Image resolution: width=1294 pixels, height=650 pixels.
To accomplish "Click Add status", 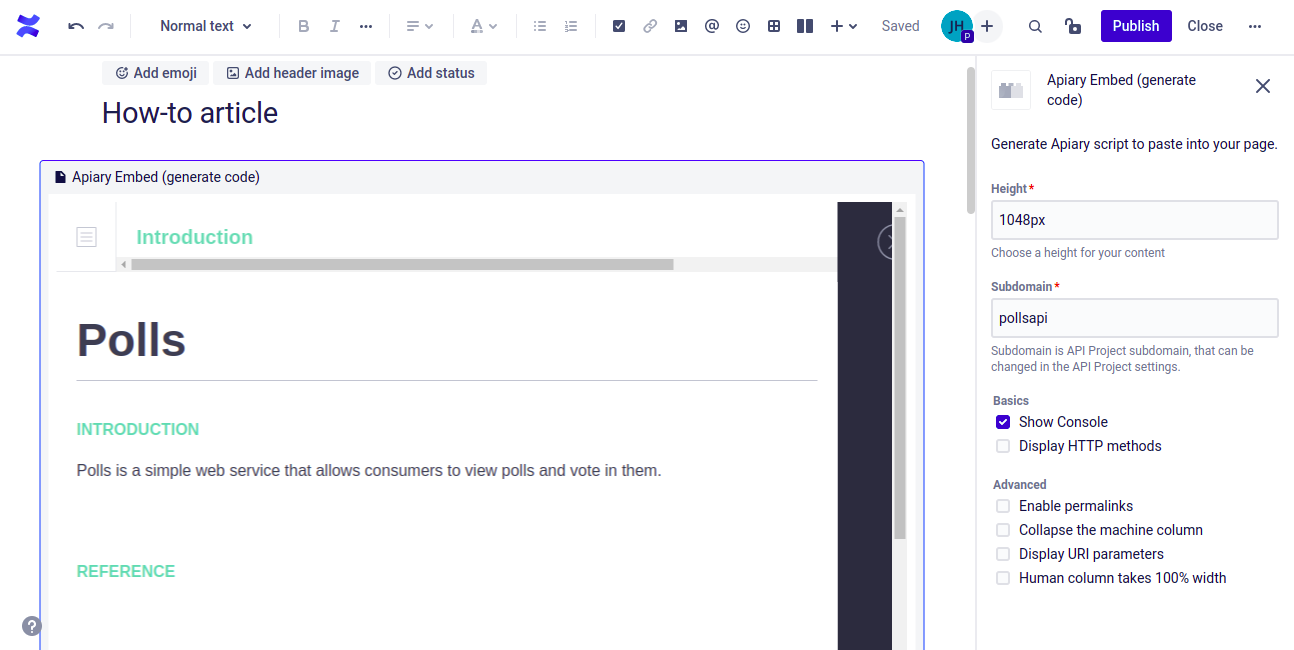I will [x=431, y=73].
